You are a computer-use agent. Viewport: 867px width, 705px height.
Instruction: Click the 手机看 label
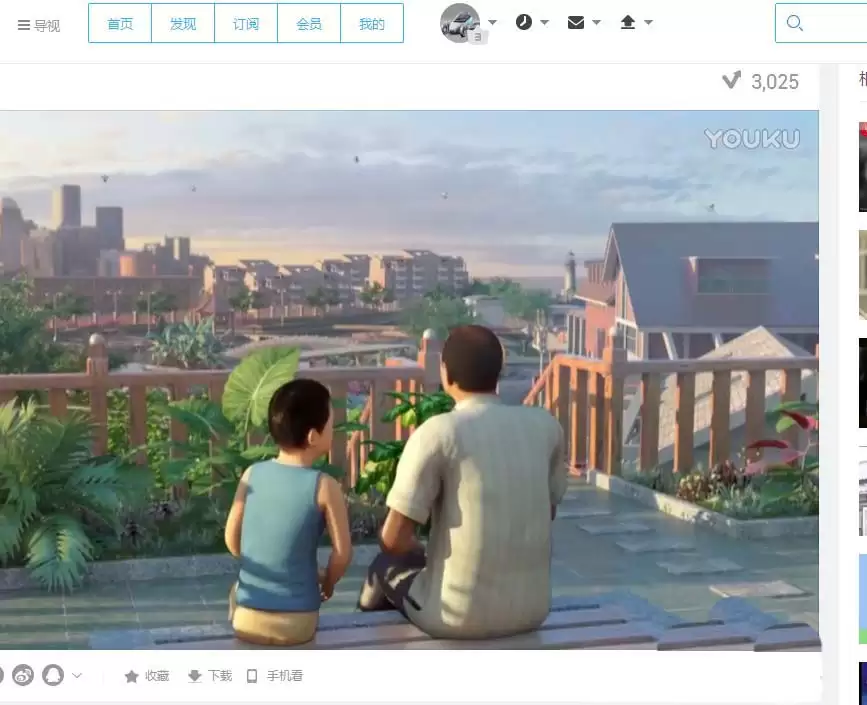[x=285, y=676]
